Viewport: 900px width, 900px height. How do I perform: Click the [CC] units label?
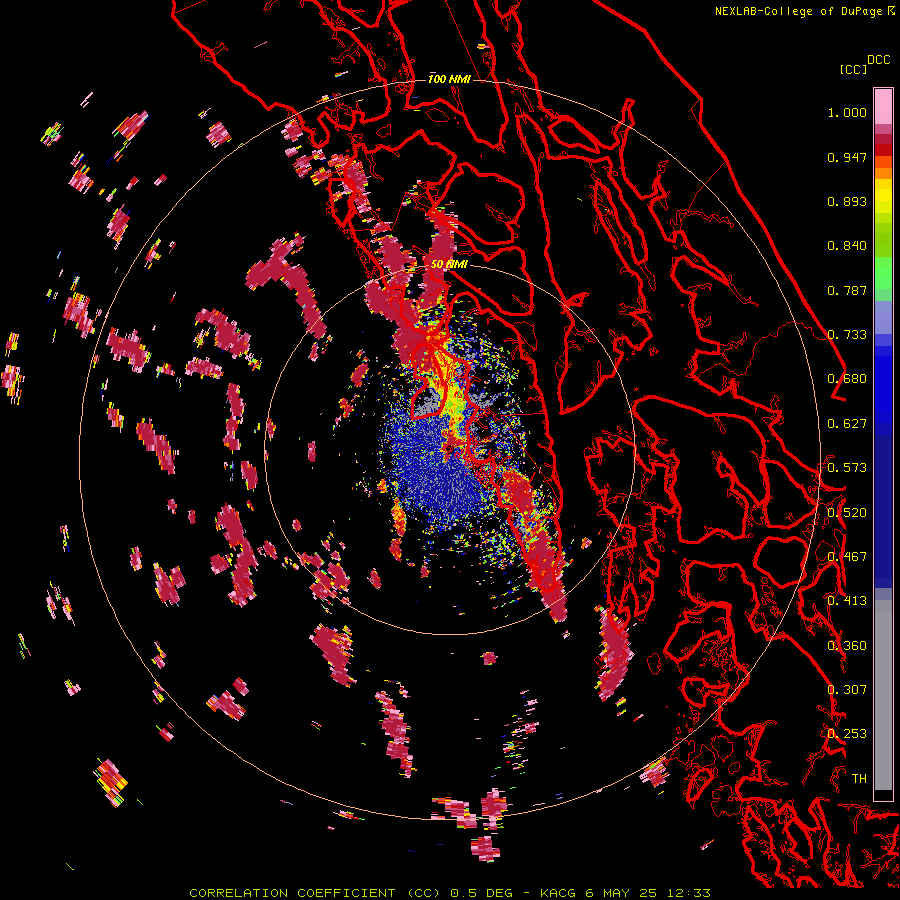click(854, 69)
